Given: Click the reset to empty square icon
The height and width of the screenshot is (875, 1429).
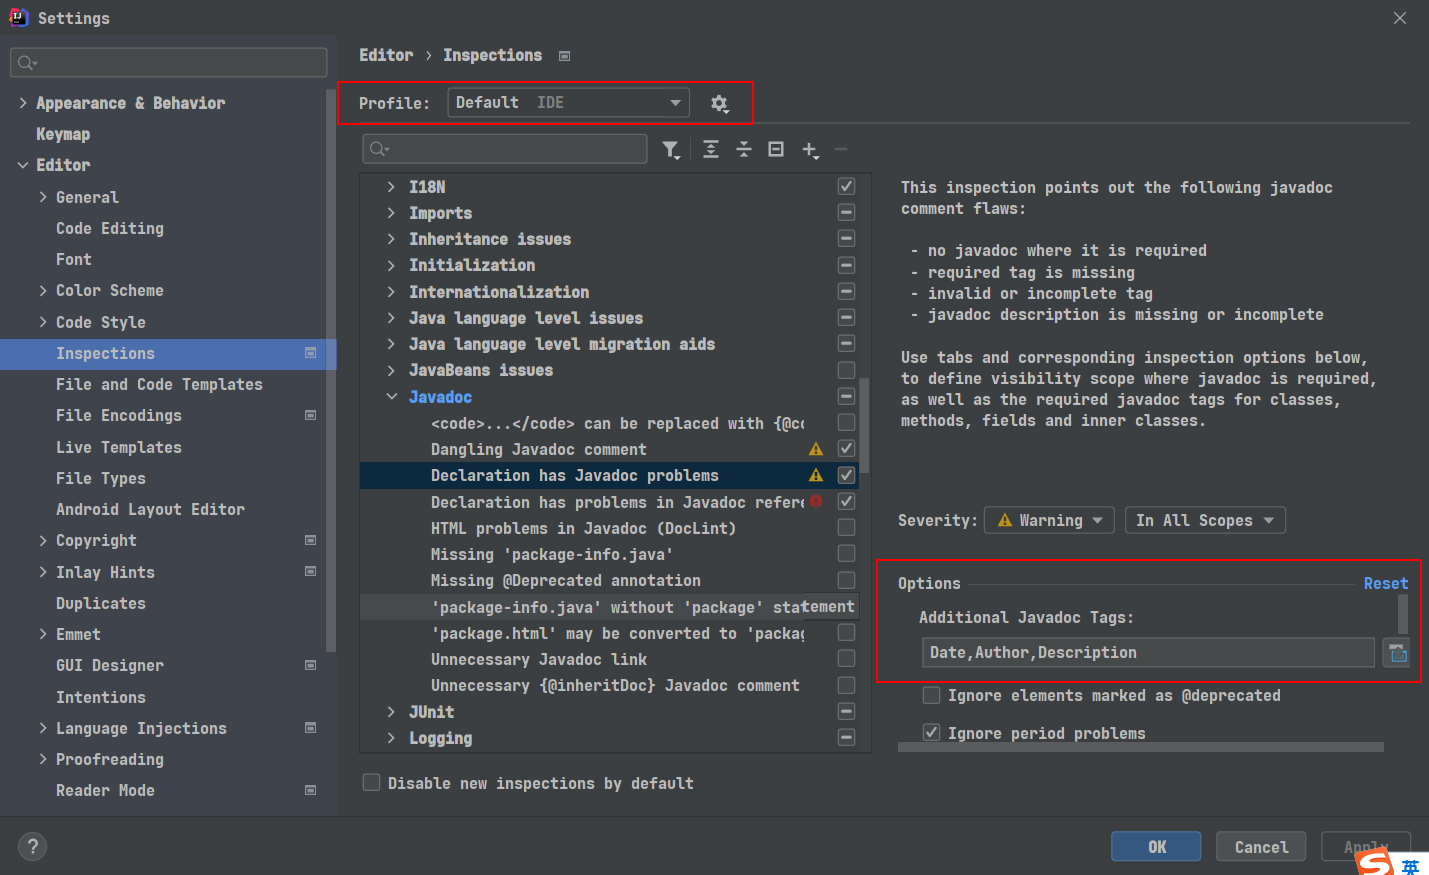Looking at the screenshot, I should tap(776, 149).
